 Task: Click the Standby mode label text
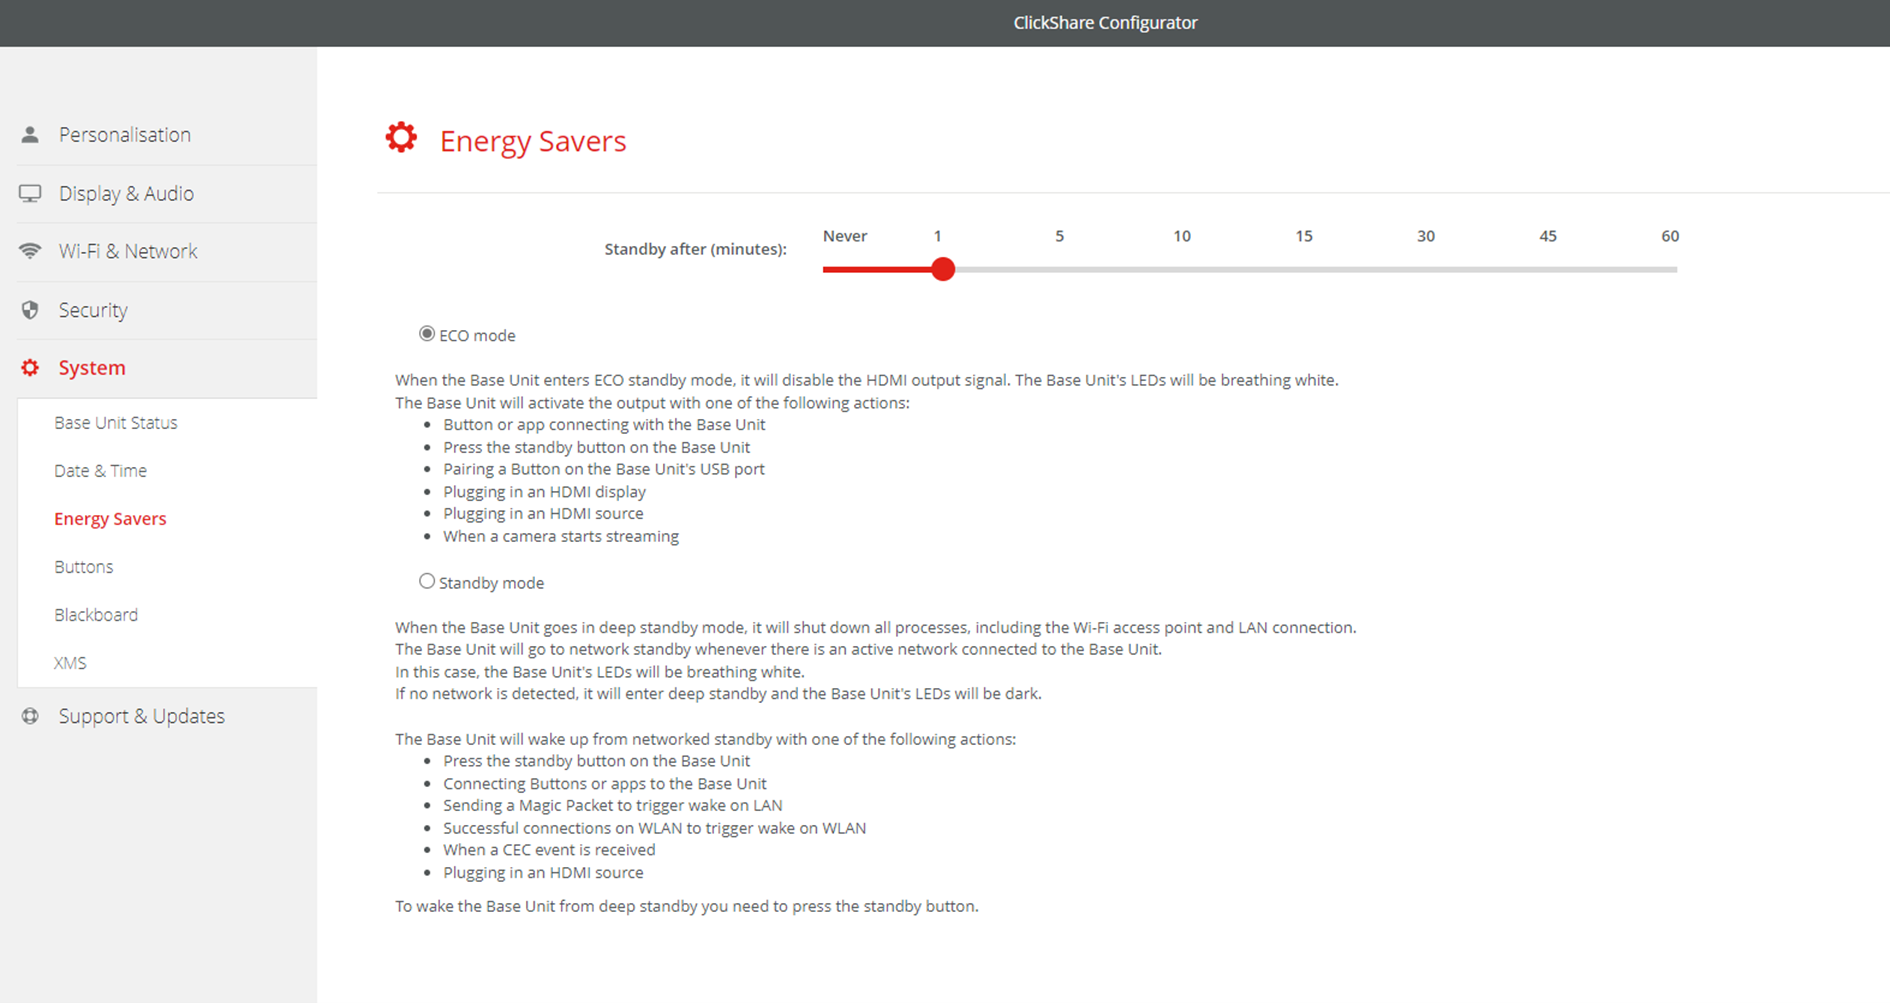(491, 583)
